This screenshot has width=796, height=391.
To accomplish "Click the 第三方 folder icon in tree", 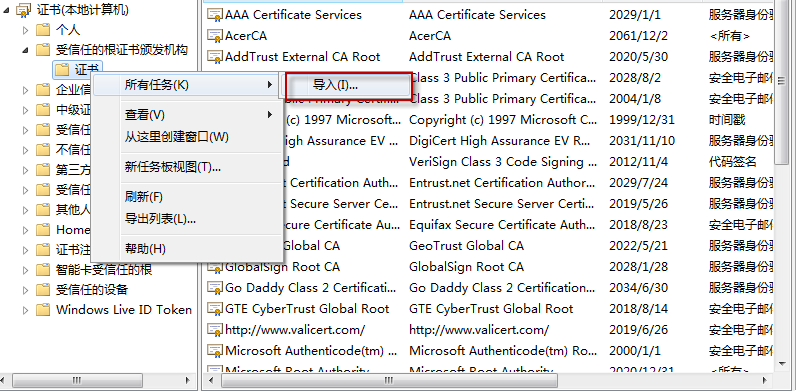I will (x=43, y=170).
